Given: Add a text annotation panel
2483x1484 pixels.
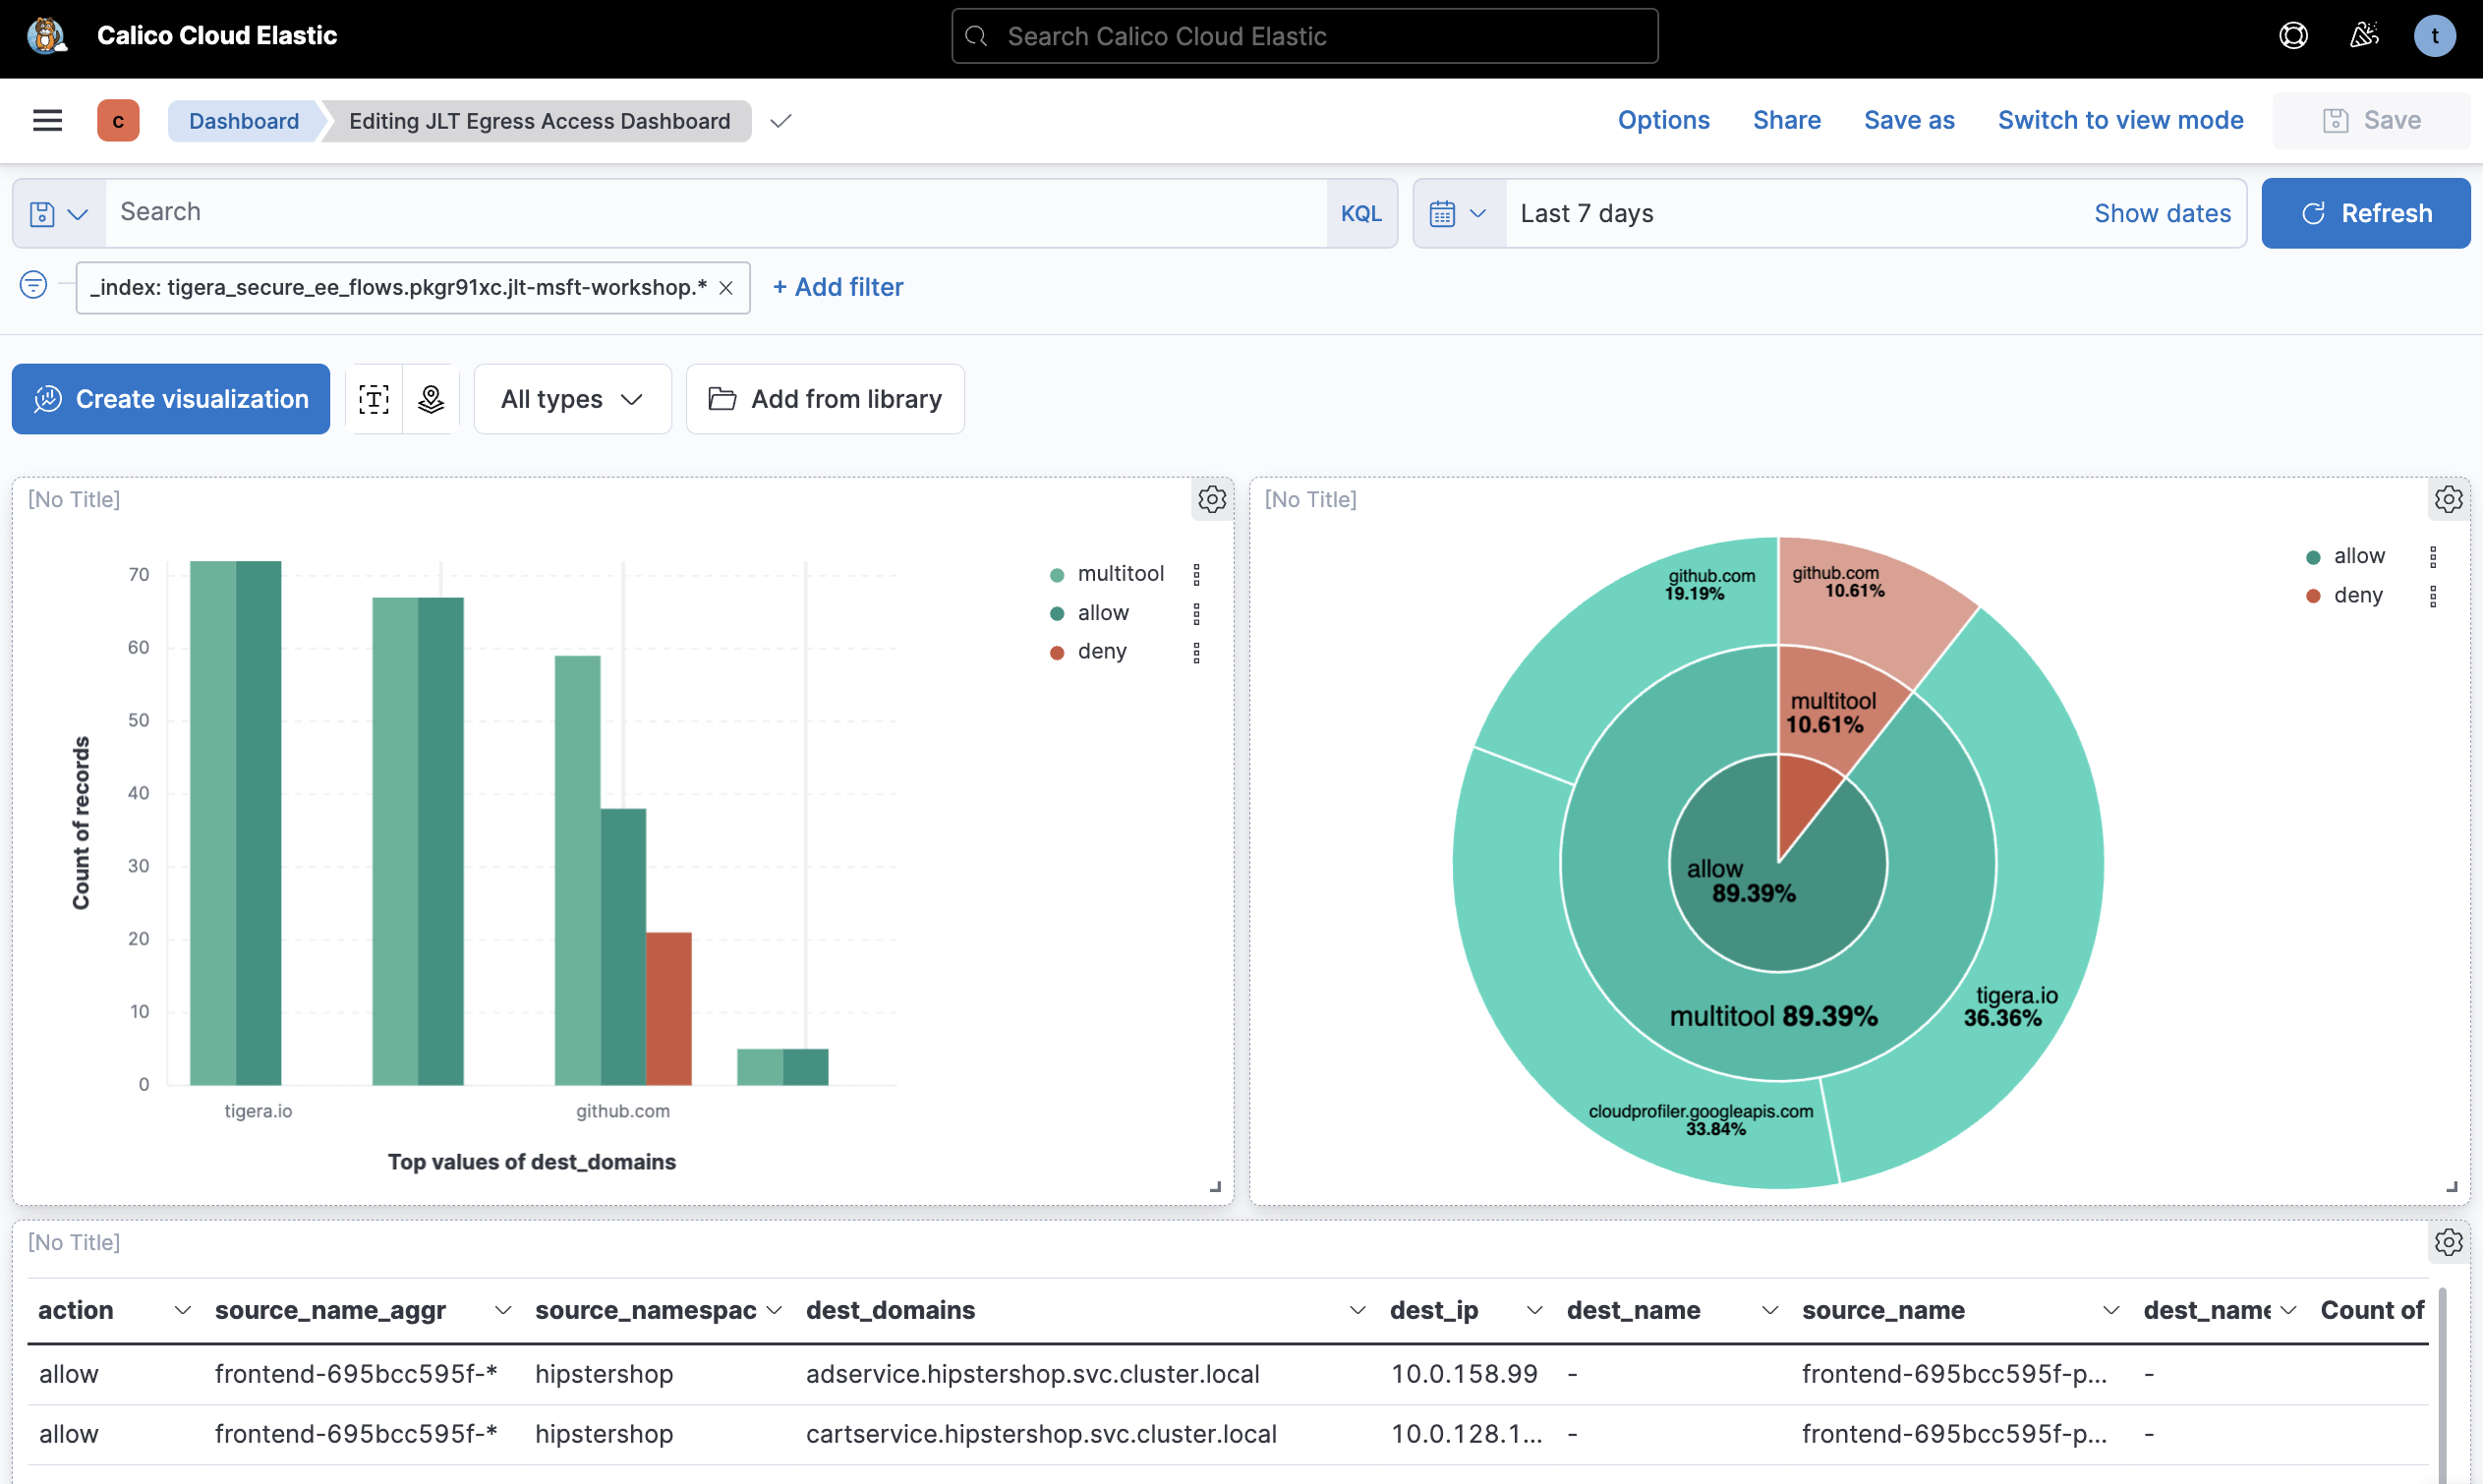Looking at the screenshot, I should tap(373, 398).
